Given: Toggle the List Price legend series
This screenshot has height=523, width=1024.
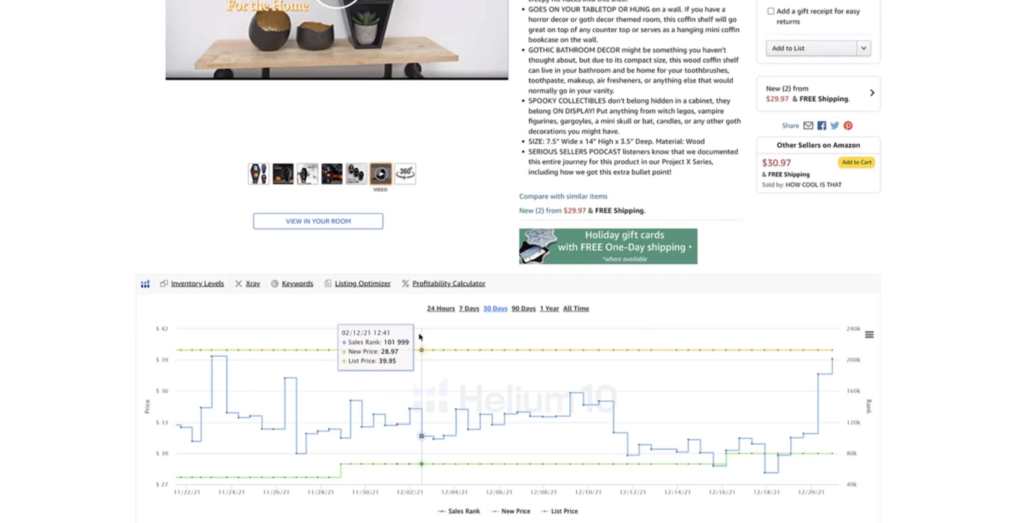Looking at the screenshot, I should (560, 511).
